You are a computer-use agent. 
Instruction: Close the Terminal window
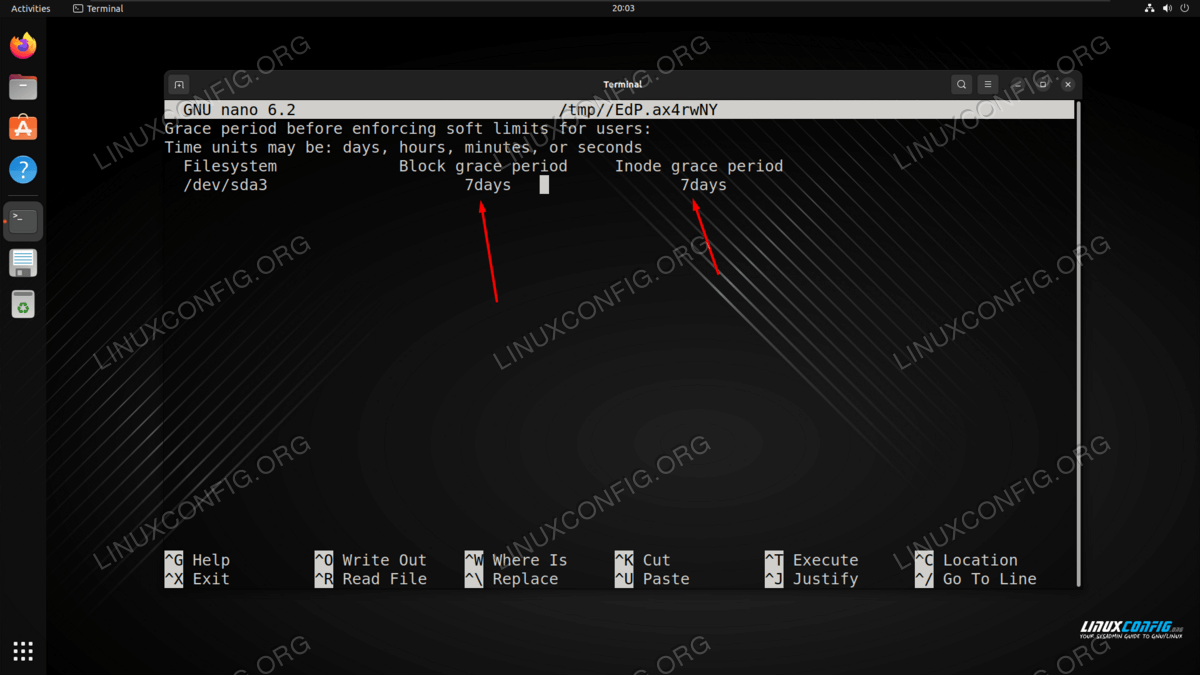[1068, 85]
